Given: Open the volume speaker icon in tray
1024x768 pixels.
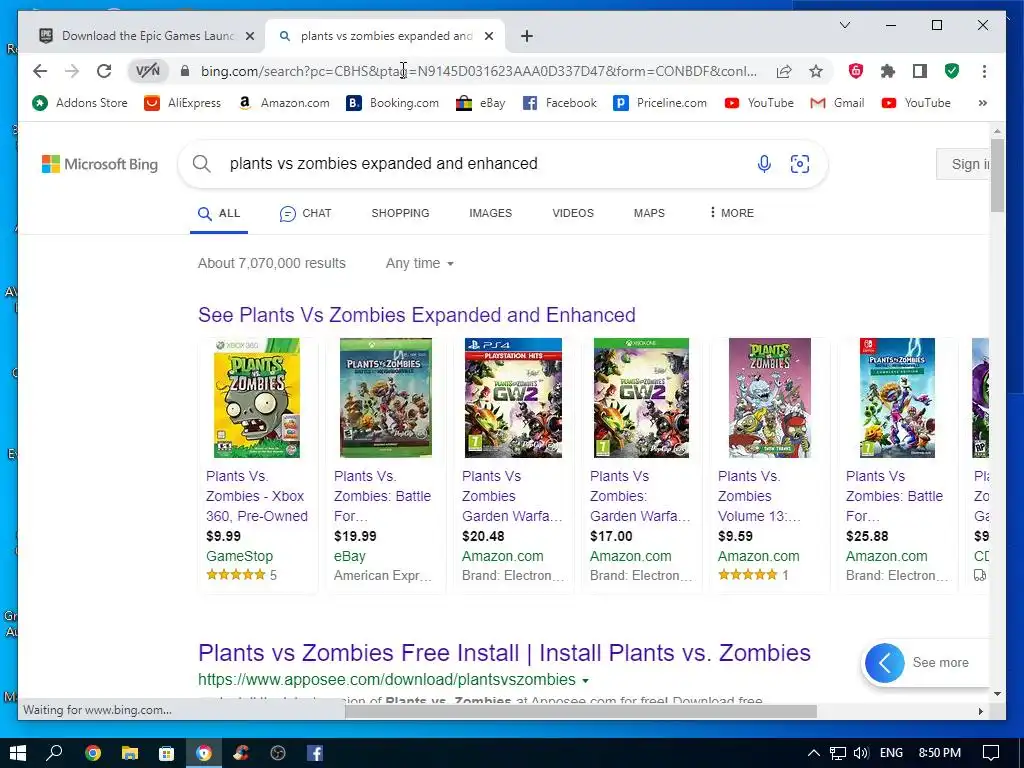Looking at the screenshot, I should [861, 754].
